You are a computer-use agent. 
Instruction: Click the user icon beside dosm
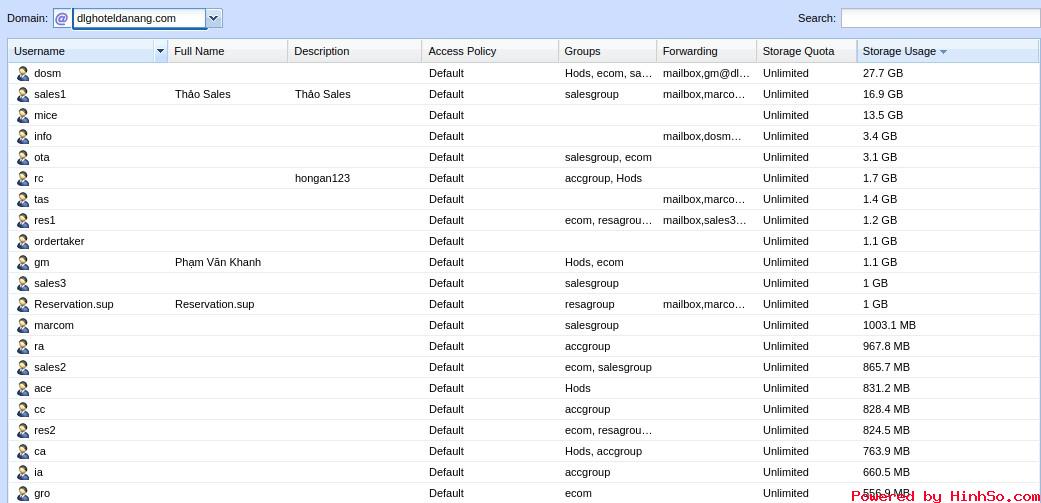tap(23, 73)
